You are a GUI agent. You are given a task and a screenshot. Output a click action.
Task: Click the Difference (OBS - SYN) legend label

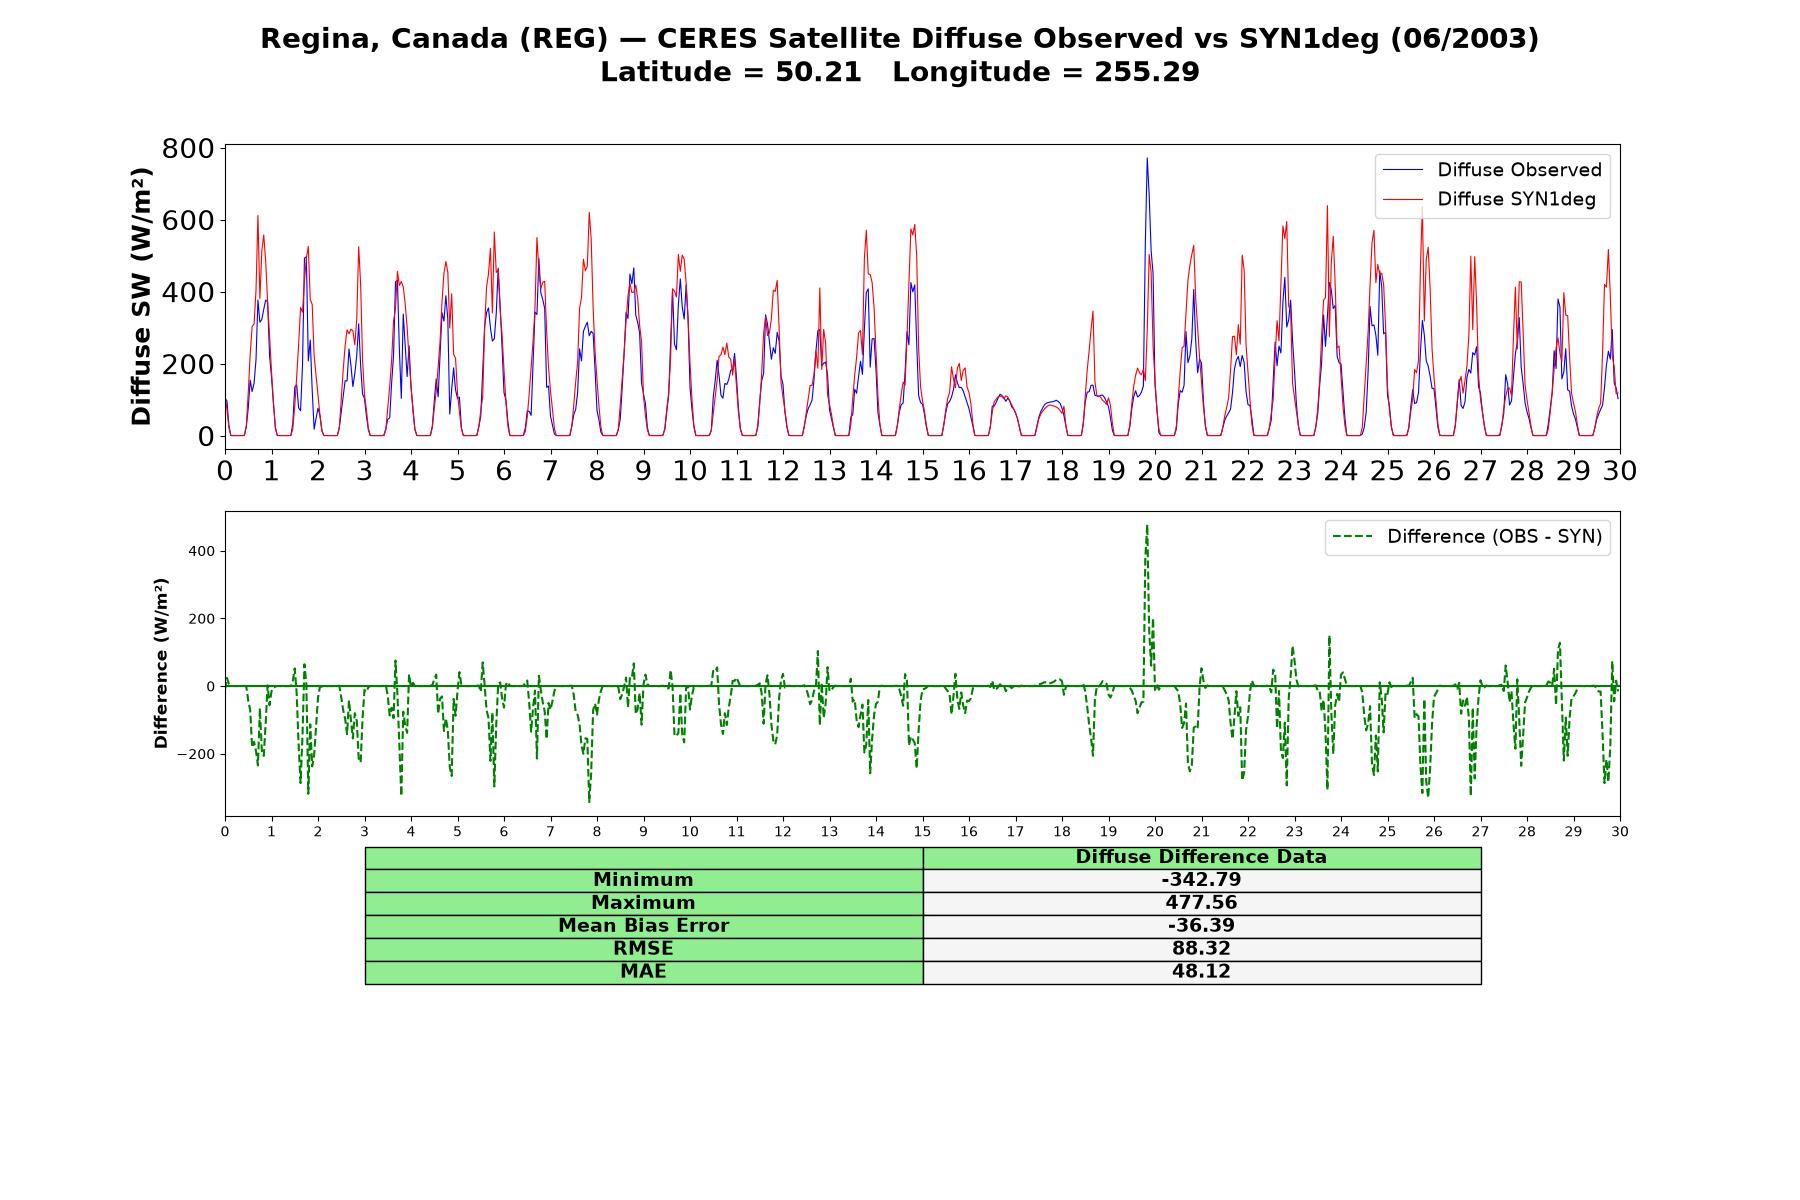point(1494,537)
